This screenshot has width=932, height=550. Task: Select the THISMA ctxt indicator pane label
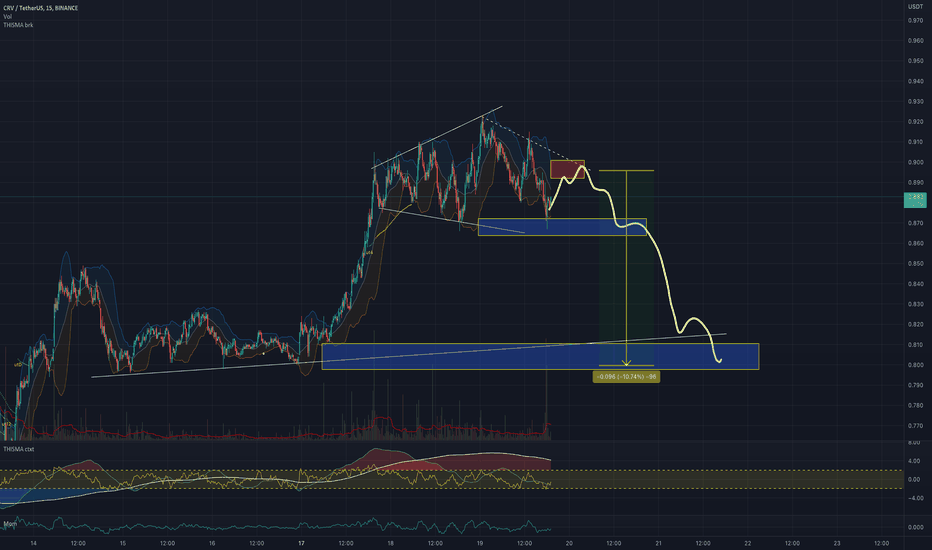point(18,449)
